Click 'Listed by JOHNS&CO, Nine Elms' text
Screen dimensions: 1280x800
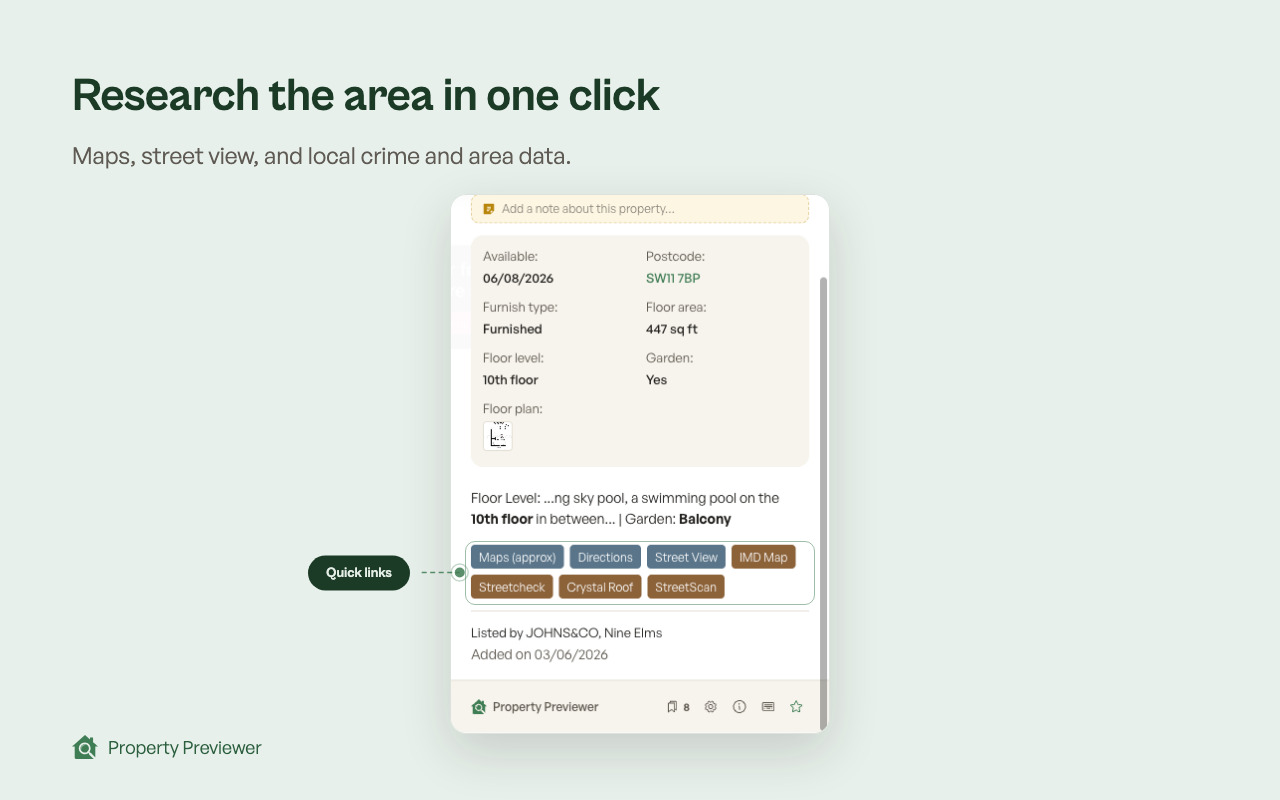coord(566,633)
